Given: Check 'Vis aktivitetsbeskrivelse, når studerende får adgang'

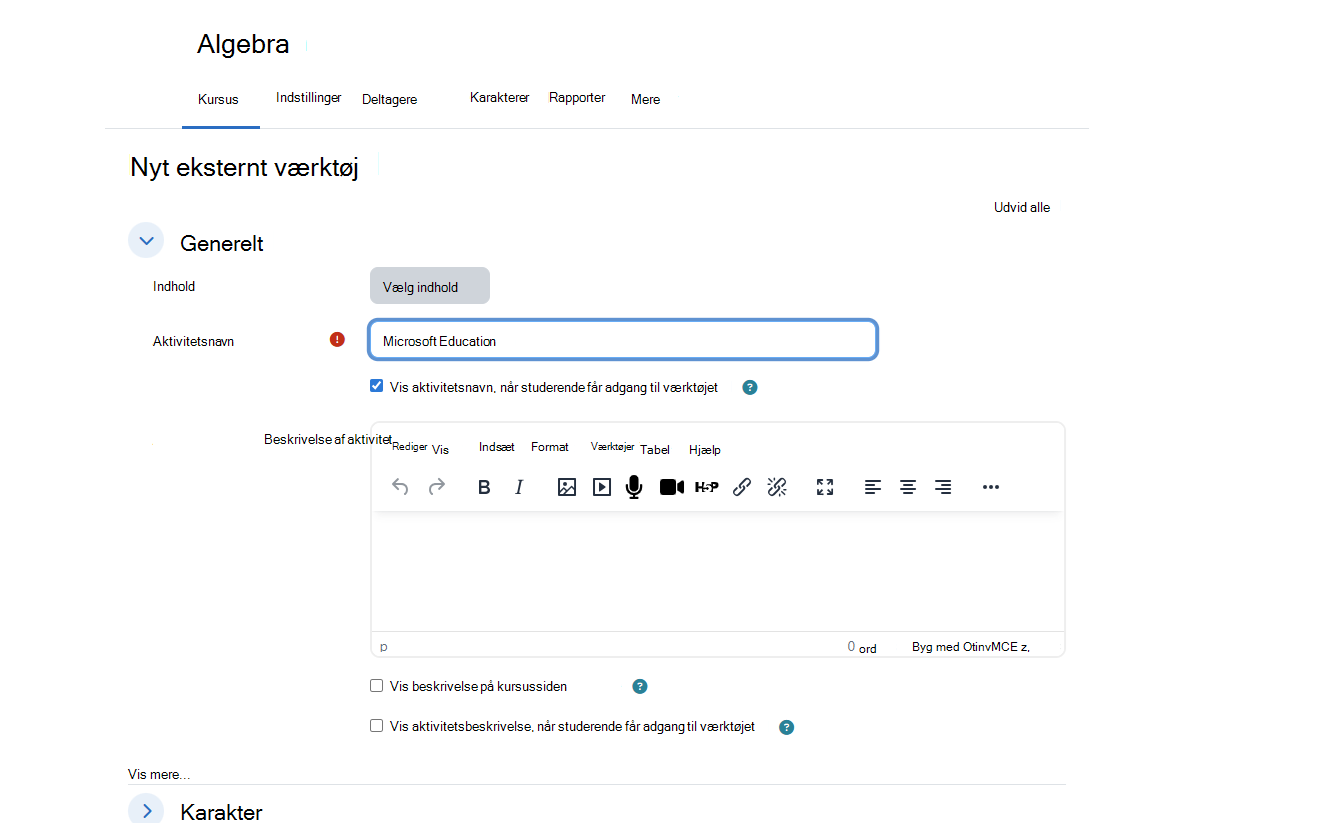Looking at the screenshot, I should 377,726.
